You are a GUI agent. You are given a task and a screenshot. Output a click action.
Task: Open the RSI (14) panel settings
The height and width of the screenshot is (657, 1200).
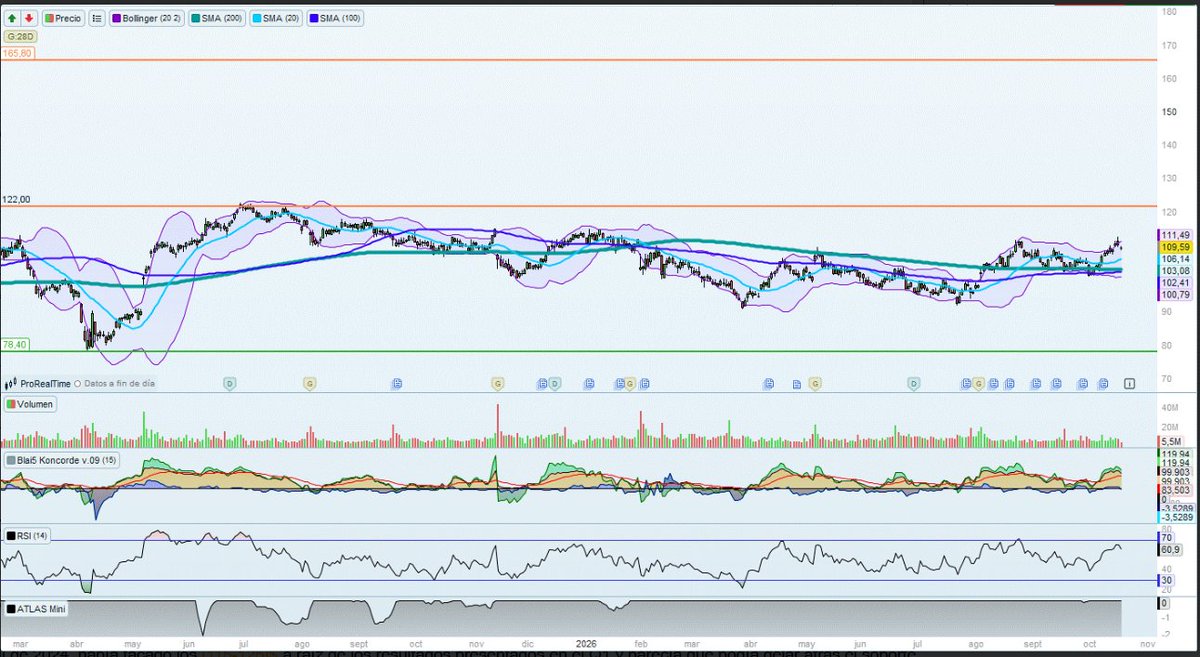[x=28, y=536]
